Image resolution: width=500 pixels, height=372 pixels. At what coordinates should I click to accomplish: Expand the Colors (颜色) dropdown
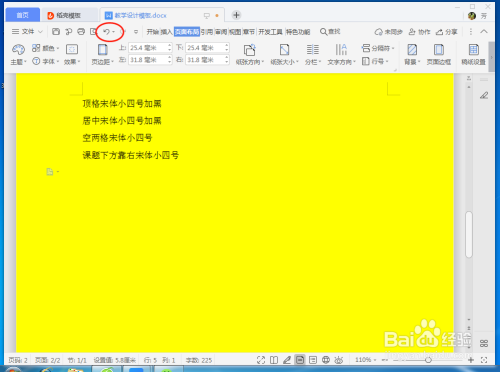58,48
